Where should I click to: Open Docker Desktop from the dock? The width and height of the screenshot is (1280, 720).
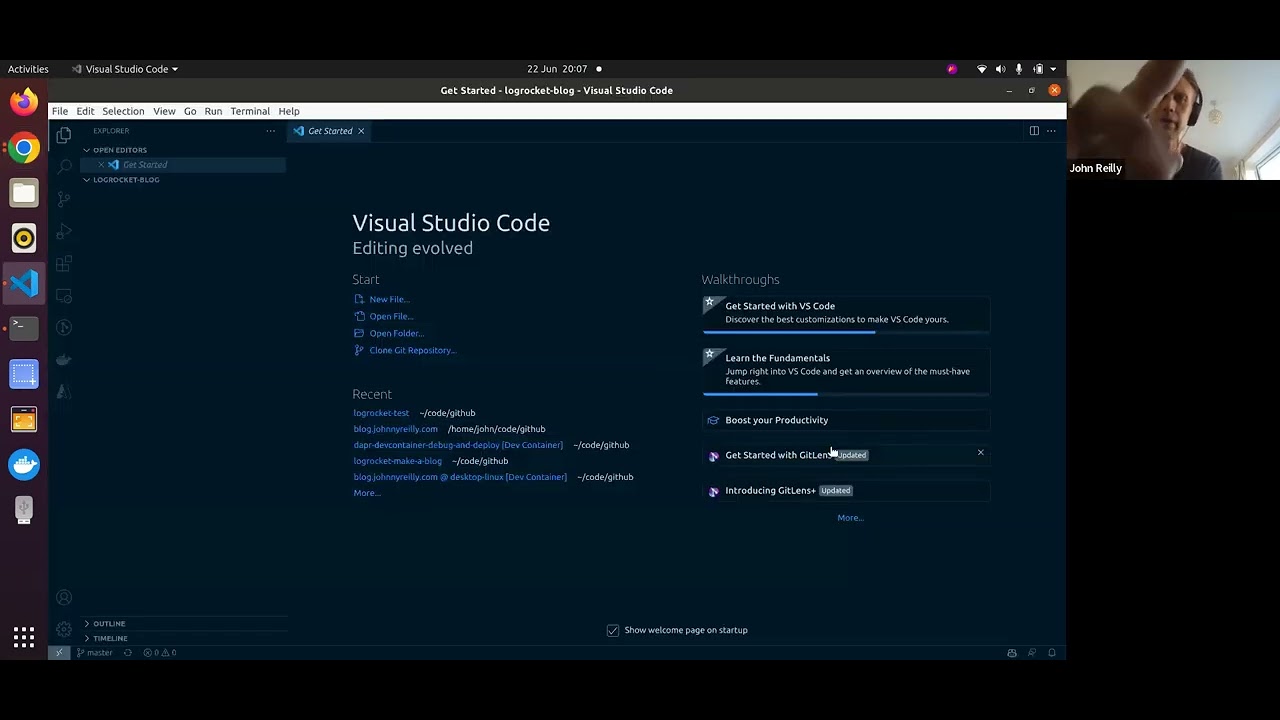point(24,464)
